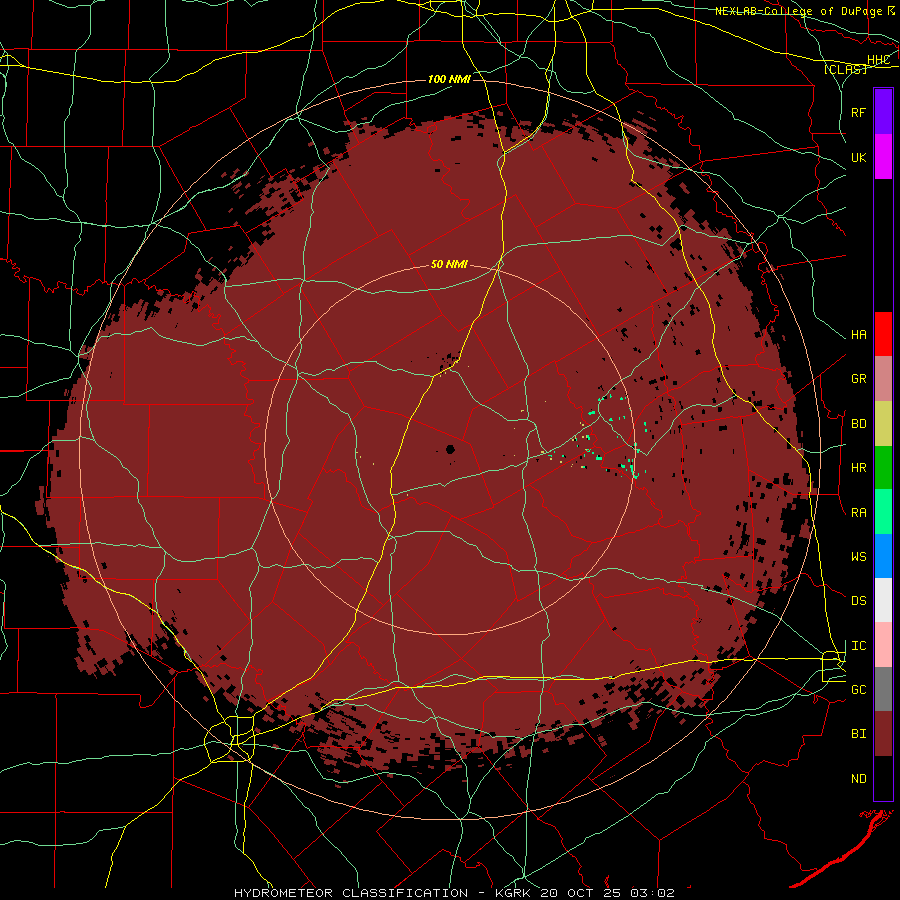Click the HA legend label
The image size is (900, 900).
click(x=858, y=334)
